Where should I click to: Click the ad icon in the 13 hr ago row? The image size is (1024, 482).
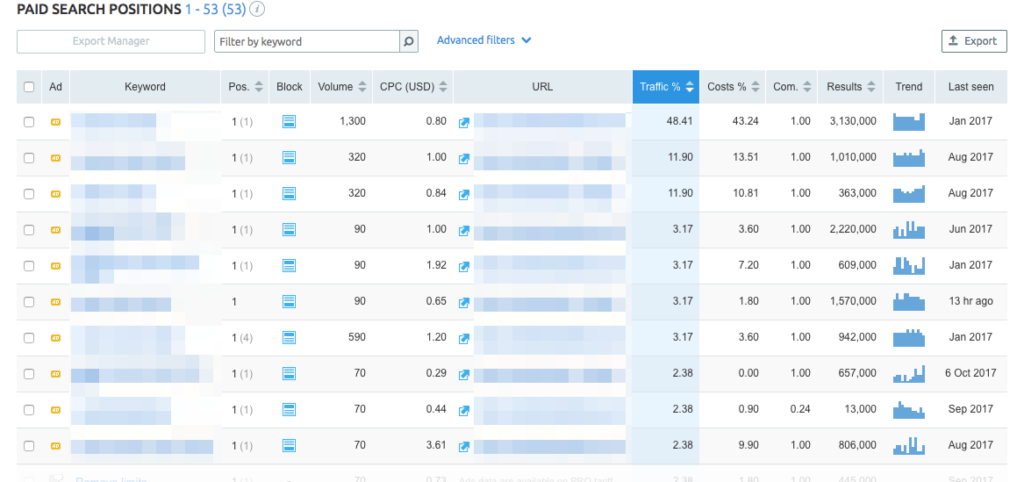[x=56, y=302]
